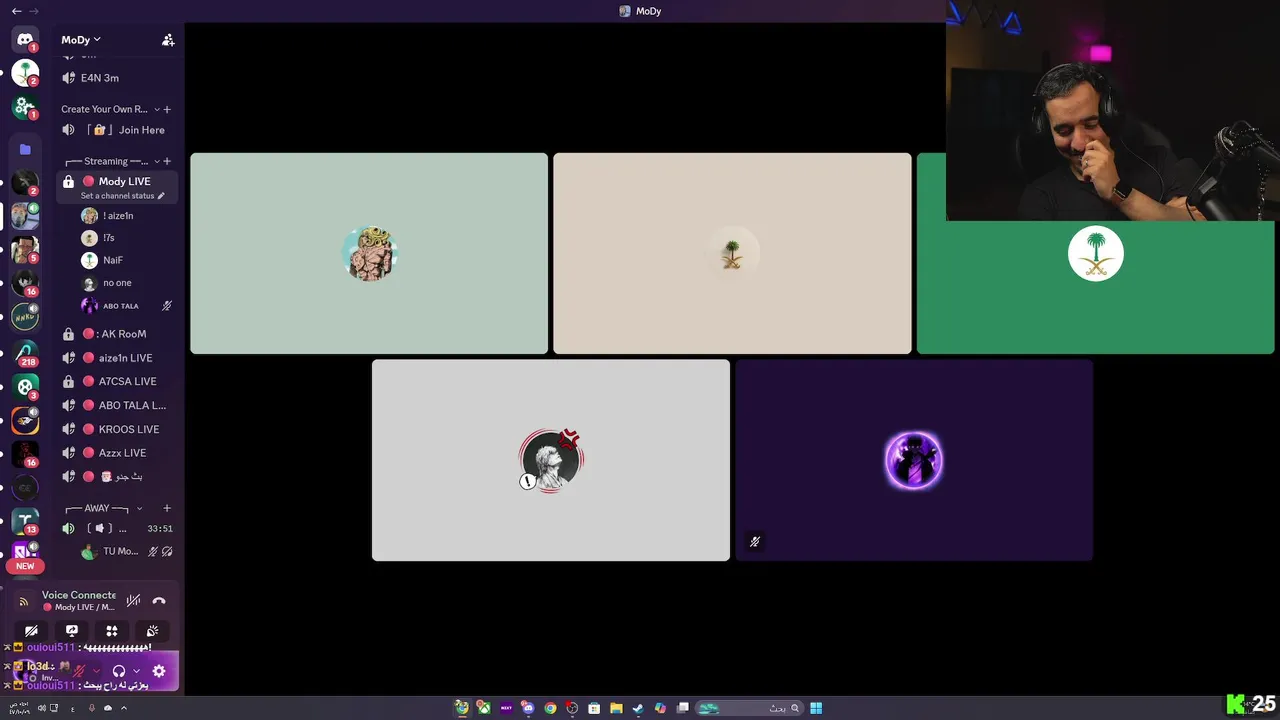Image resolution: width=1280 pixels, height=720 pixels.
Task: Open File Explorer from the taskbar
Action: pyautogui.click(x=616, y=708)
